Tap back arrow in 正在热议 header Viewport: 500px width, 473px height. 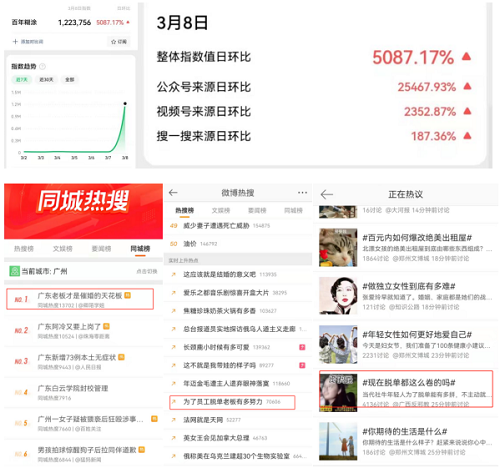point(327,194)
